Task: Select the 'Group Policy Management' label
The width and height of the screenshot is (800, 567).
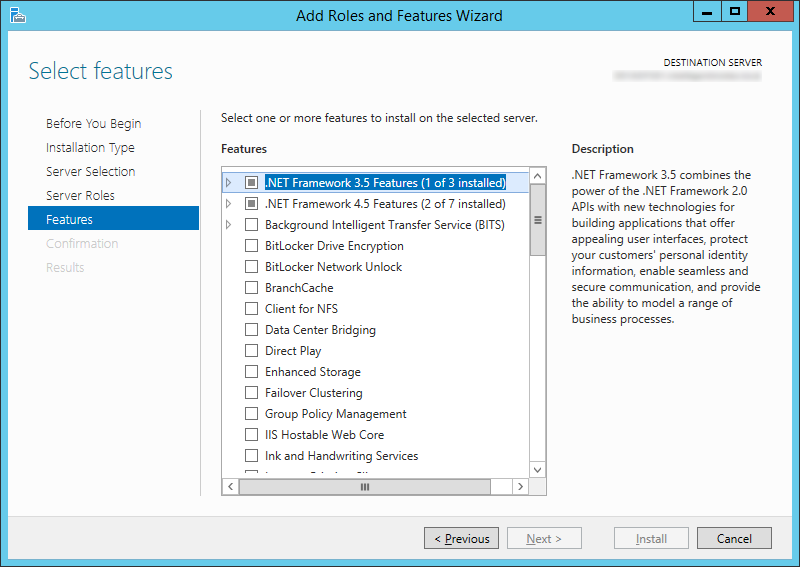Action: (336, 413)
